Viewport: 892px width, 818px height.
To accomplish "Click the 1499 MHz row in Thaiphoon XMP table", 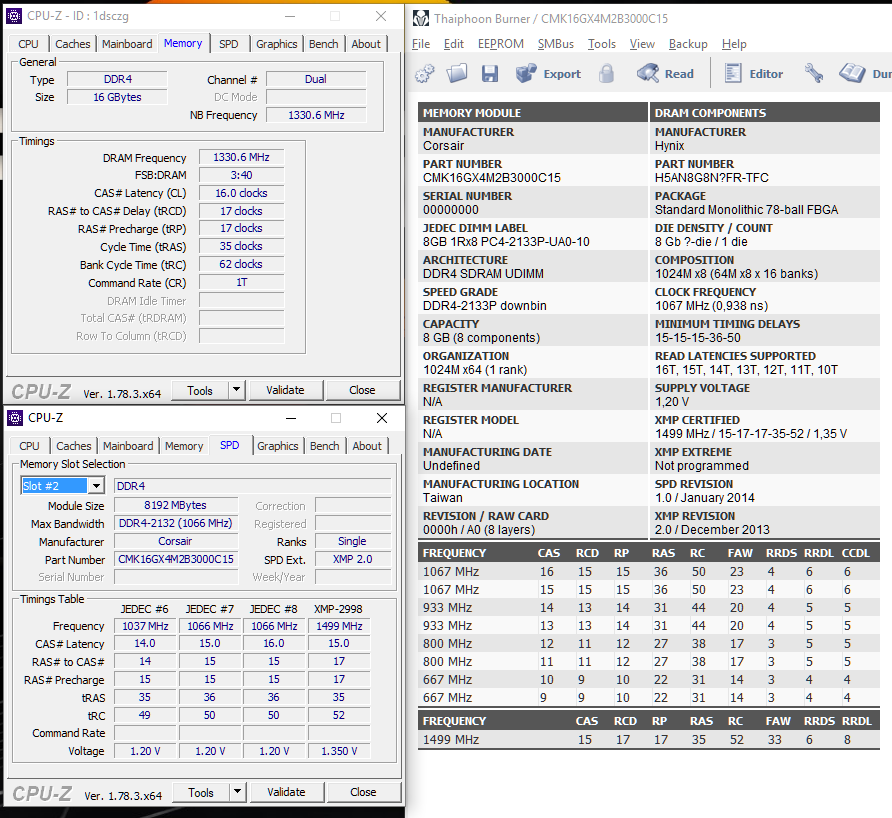I will 649,739.
